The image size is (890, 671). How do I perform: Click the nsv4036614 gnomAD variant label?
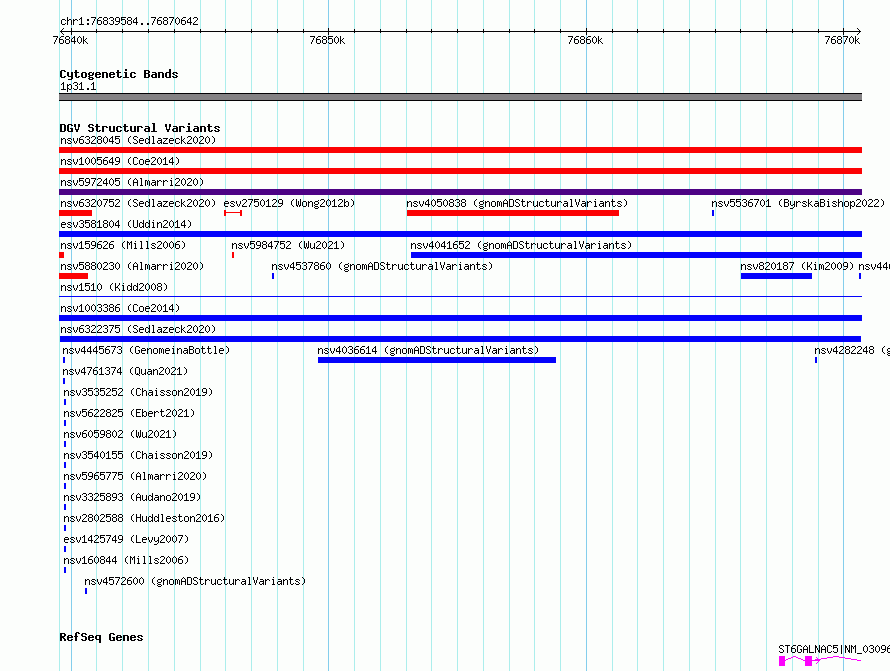428,350
